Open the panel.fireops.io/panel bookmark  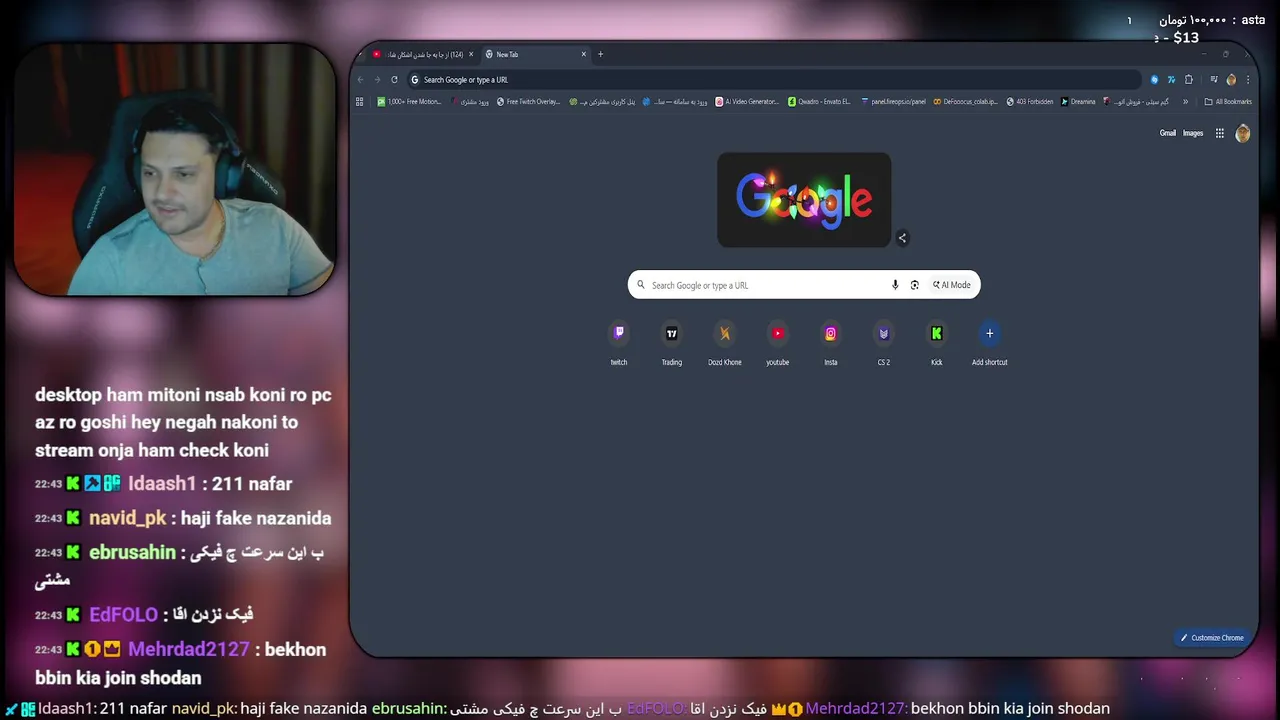click(893, 101)
